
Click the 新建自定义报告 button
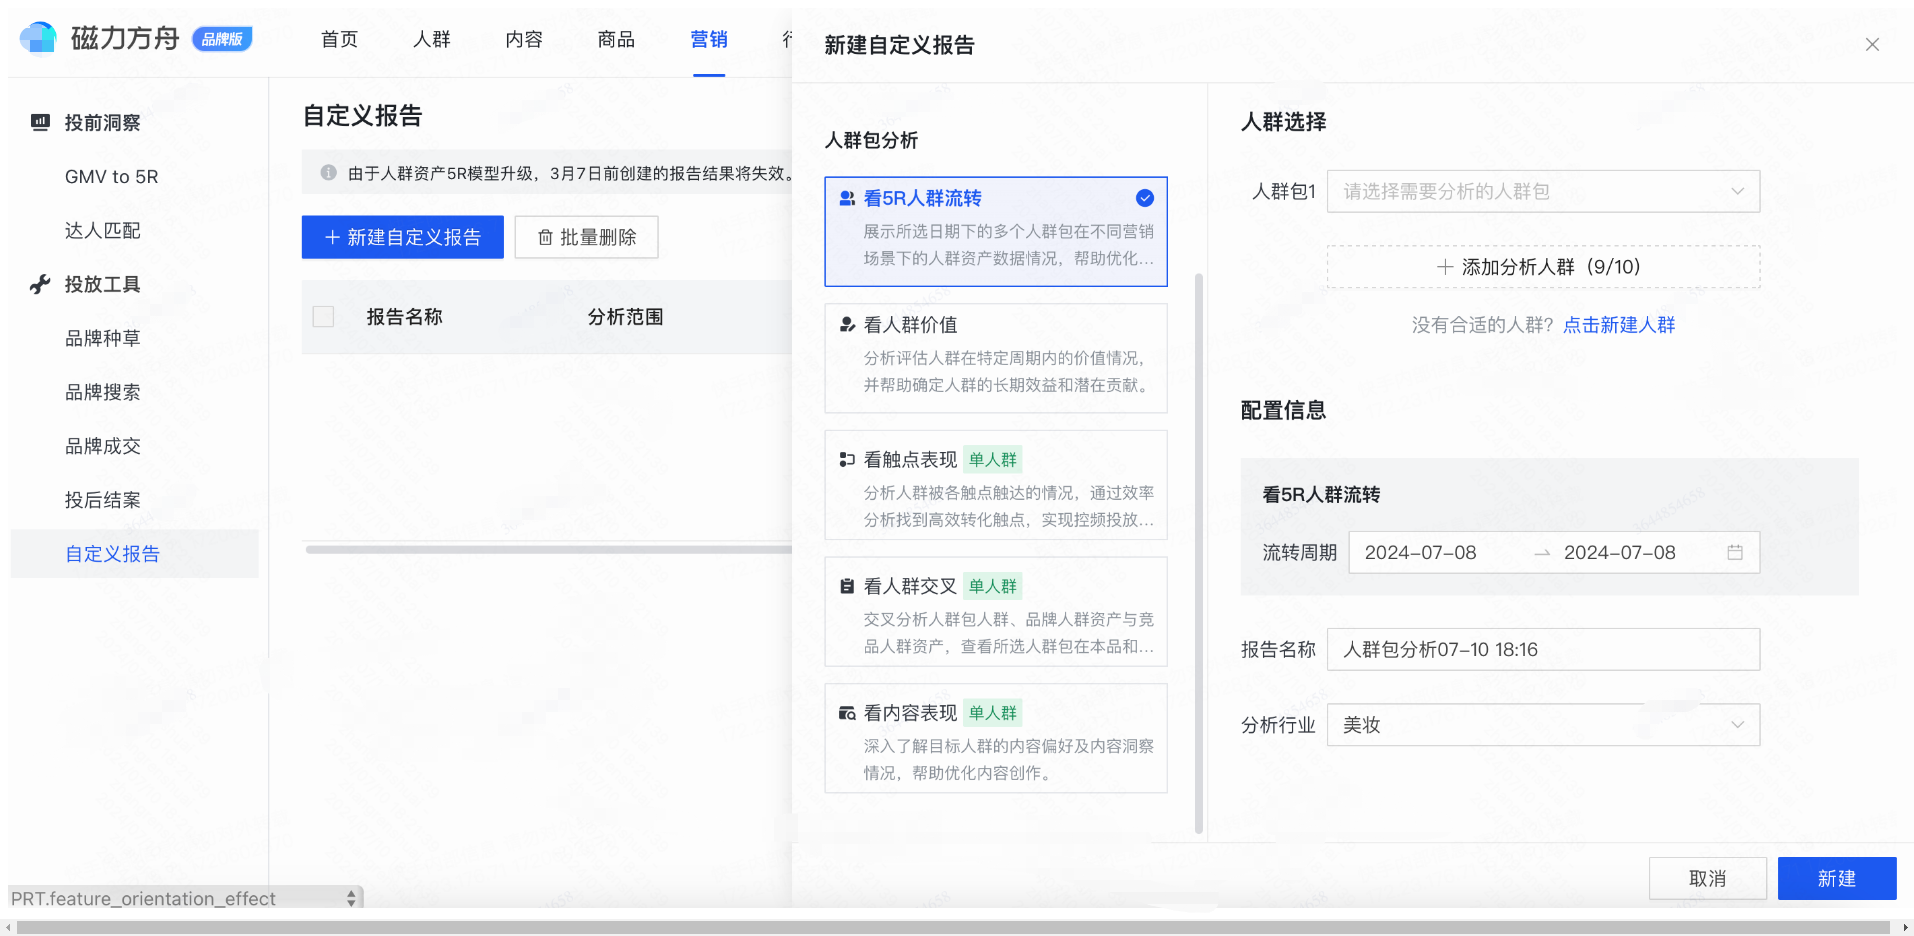pyautogui.click(x=402, y=237)
